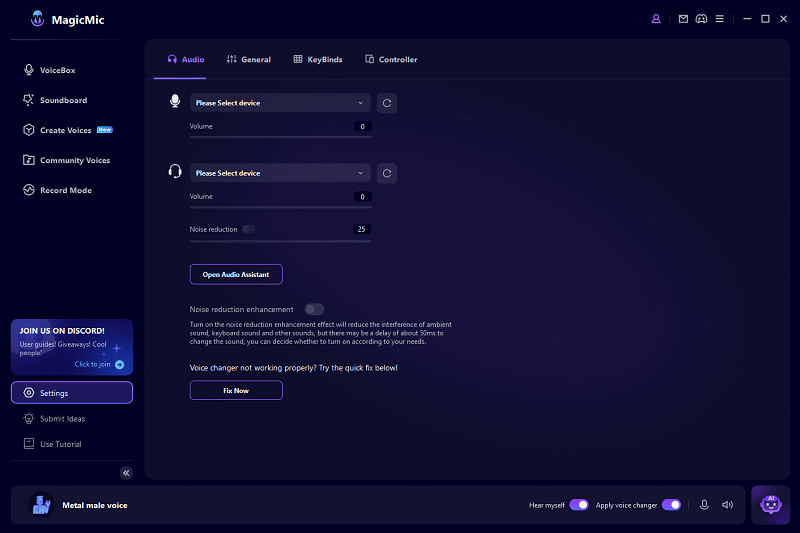Open the user account profile icon
The image size is (800, 533).
click(x=656, y=18)
